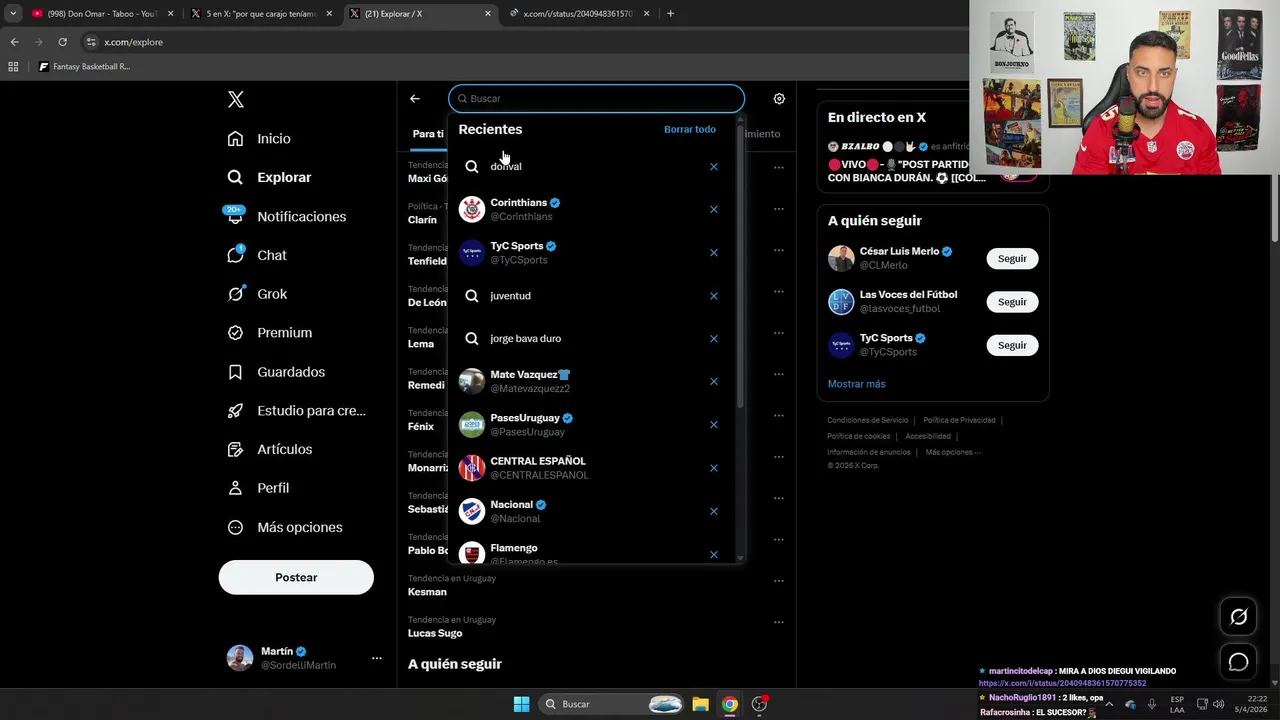
Task: Open more options for Tenfield trend
Action: 778,250
